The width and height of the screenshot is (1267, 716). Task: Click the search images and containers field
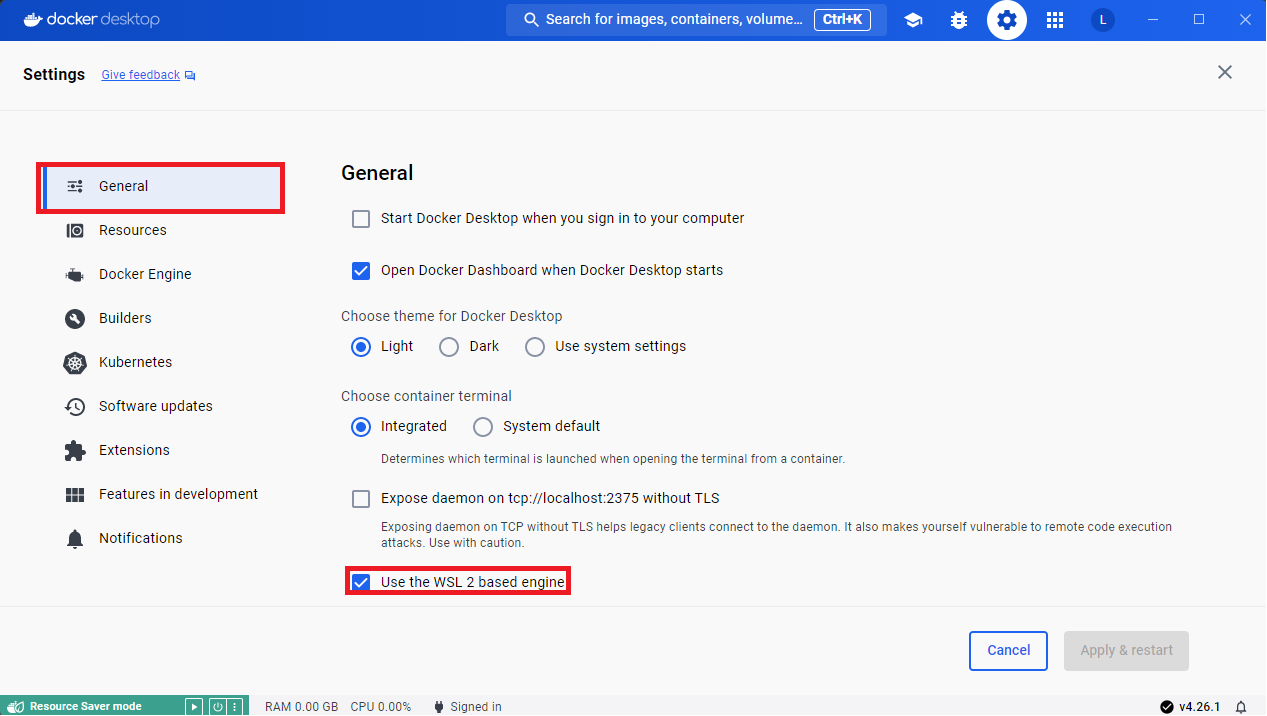point(696,20)
